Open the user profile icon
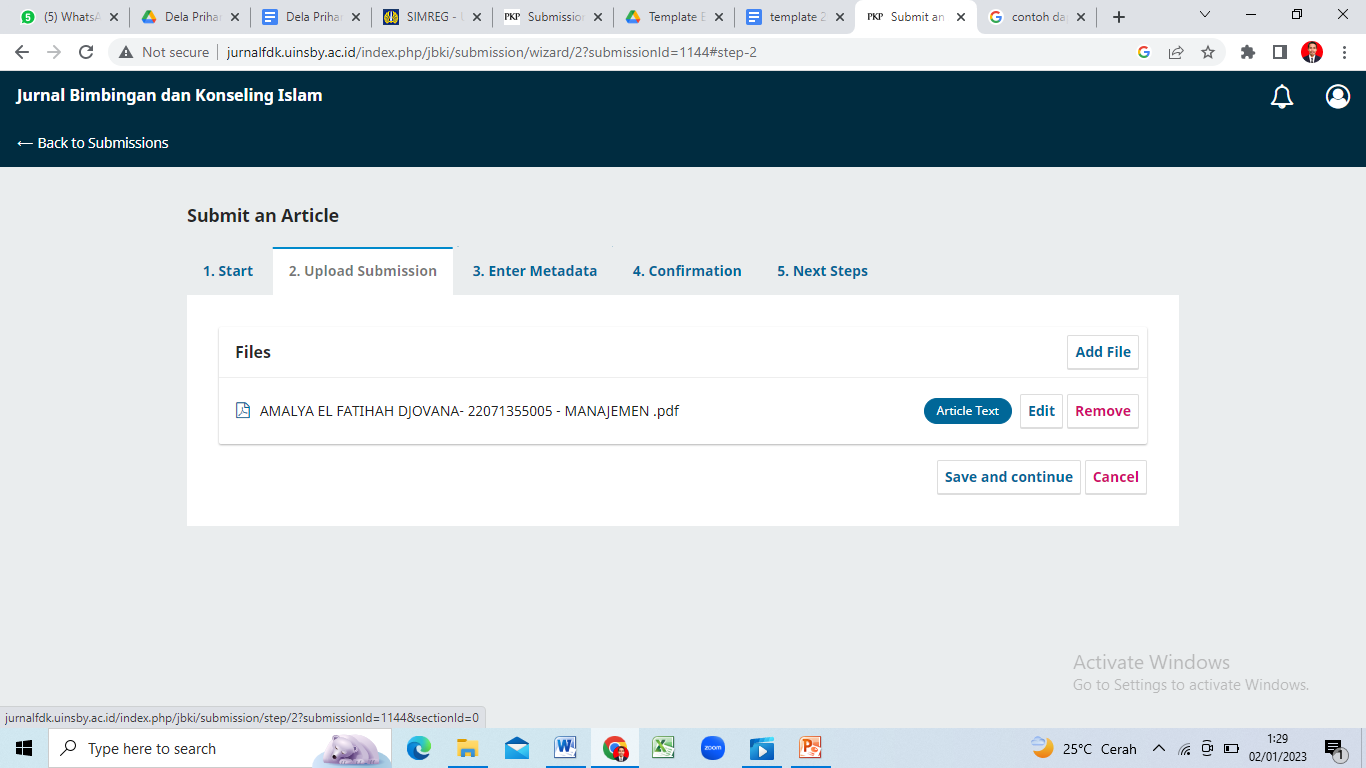The width and height of the screenshot is (1366, 768). [x=1337, y=96]
